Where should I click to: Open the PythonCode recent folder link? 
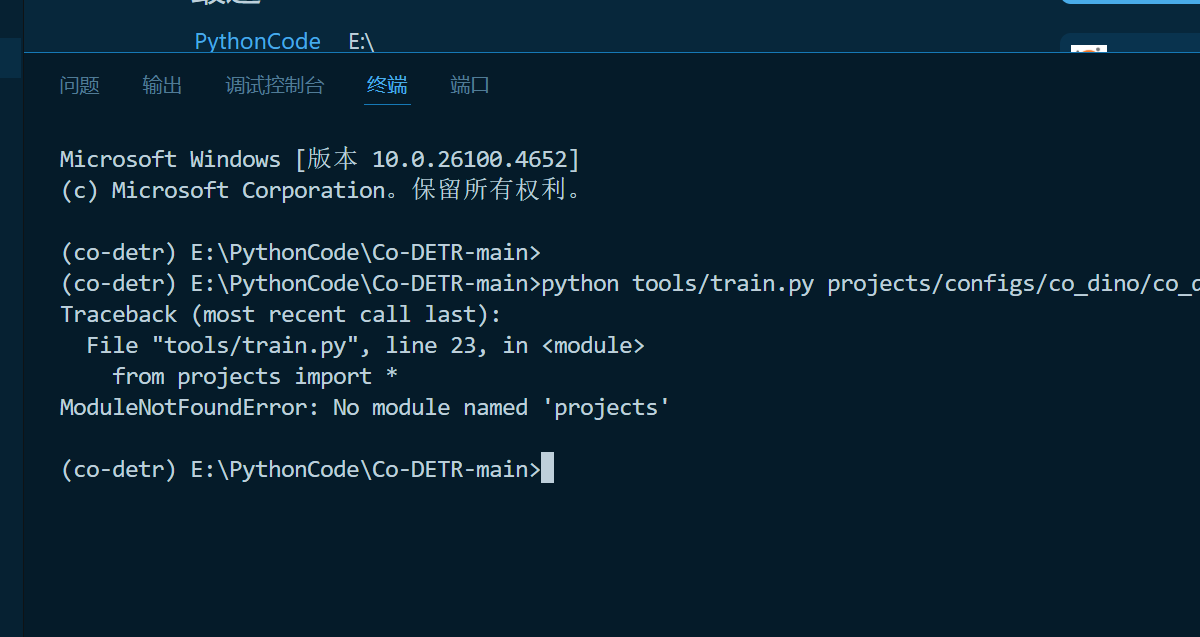(x=258, y=41)
